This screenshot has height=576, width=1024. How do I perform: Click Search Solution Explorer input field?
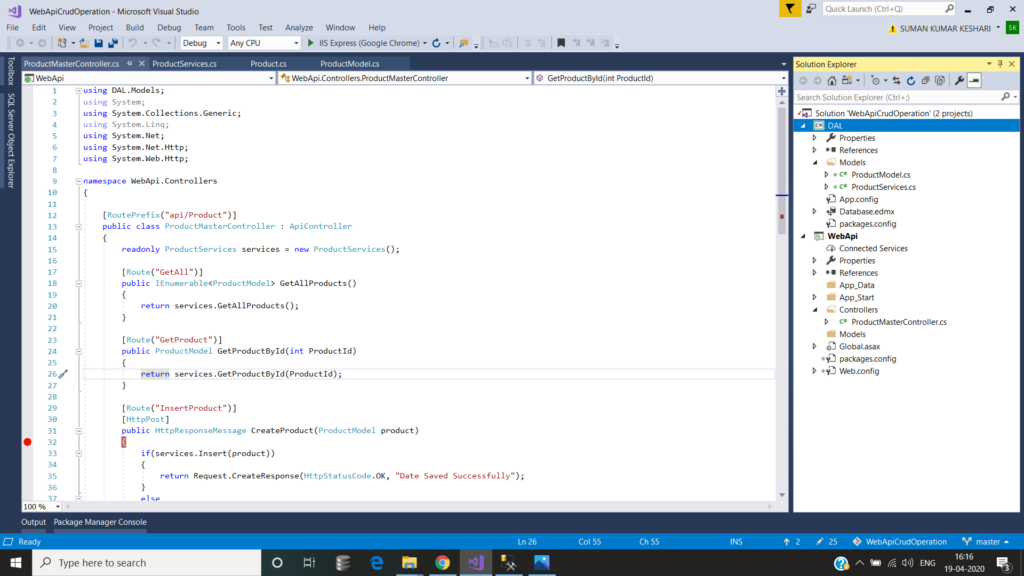898,97
